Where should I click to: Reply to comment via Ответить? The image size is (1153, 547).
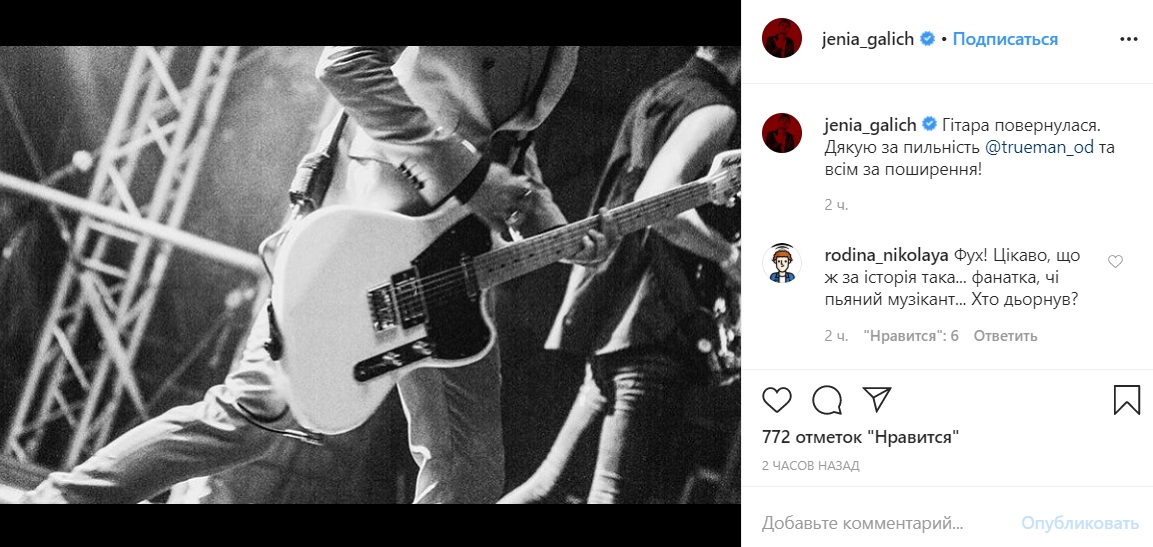[1005, 336]
